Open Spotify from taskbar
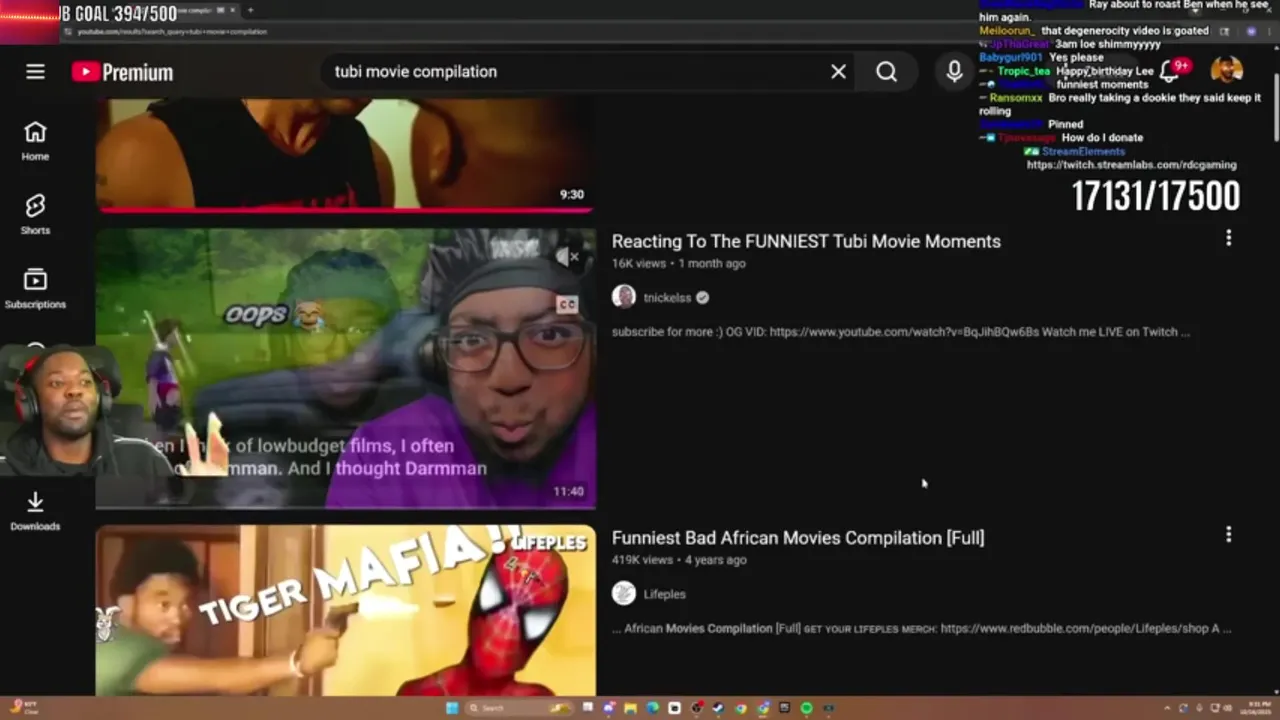Image resolution: width=1280 pixels, height=720 pixels. pyautogui.click(x=806, y=708)
